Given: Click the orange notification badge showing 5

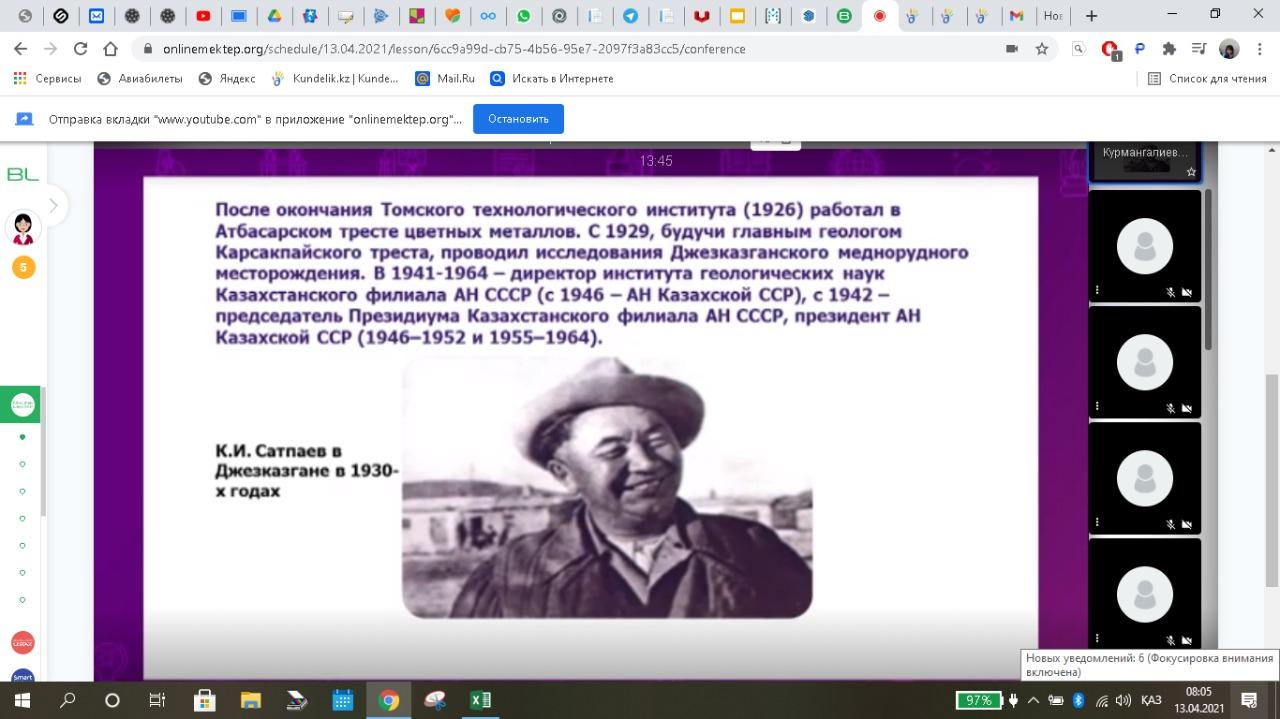Looking at the screenshot, I should click(x=23, y=267).
